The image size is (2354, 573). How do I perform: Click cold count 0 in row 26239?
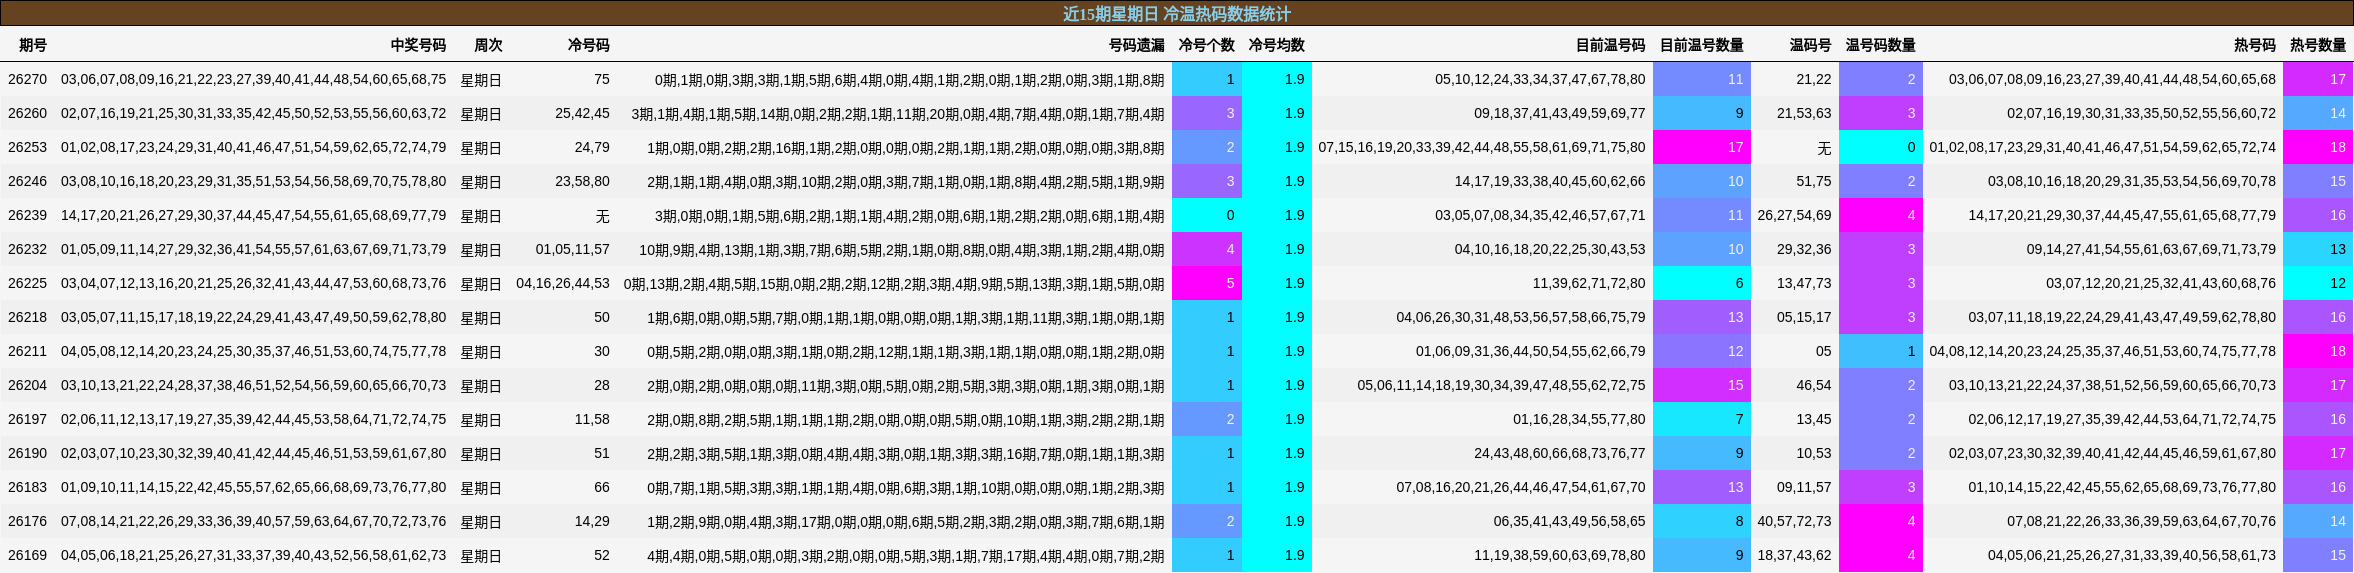1206,215
